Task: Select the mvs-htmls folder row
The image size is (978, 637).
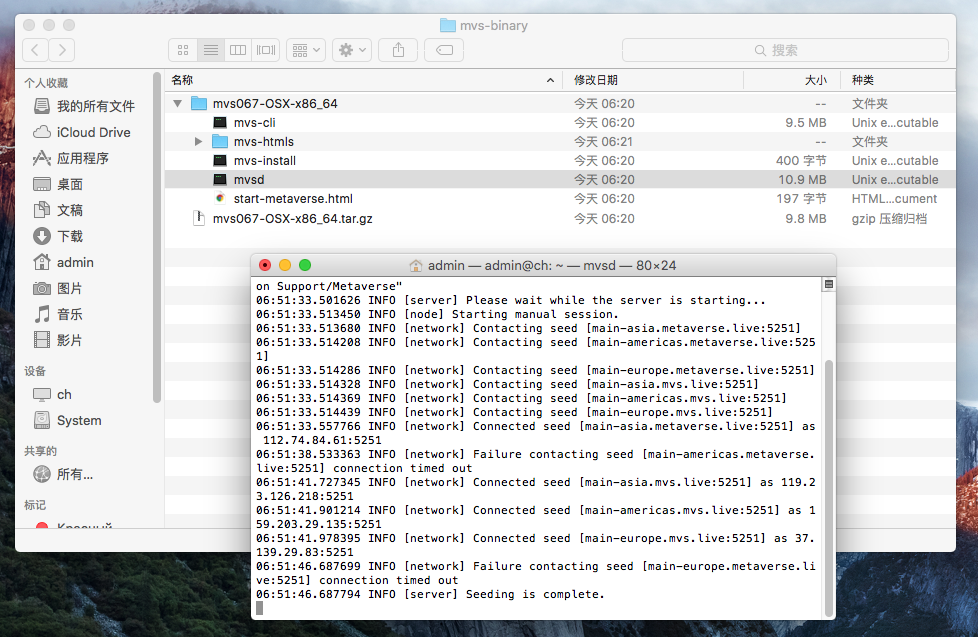Action: point(560,142)
